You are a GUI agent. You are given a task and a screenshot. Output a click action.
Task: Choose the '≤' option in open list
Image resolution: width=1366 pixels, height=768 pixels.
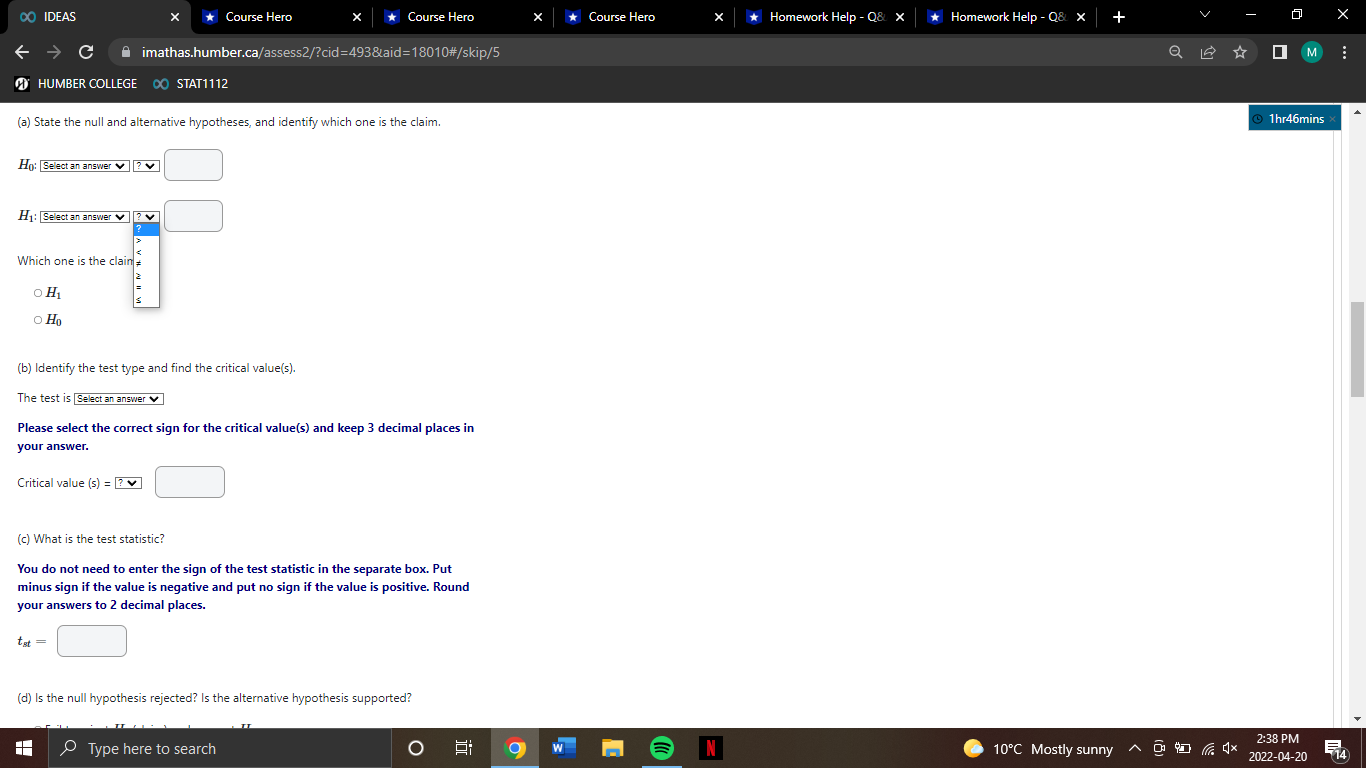(x=146, y=300)
